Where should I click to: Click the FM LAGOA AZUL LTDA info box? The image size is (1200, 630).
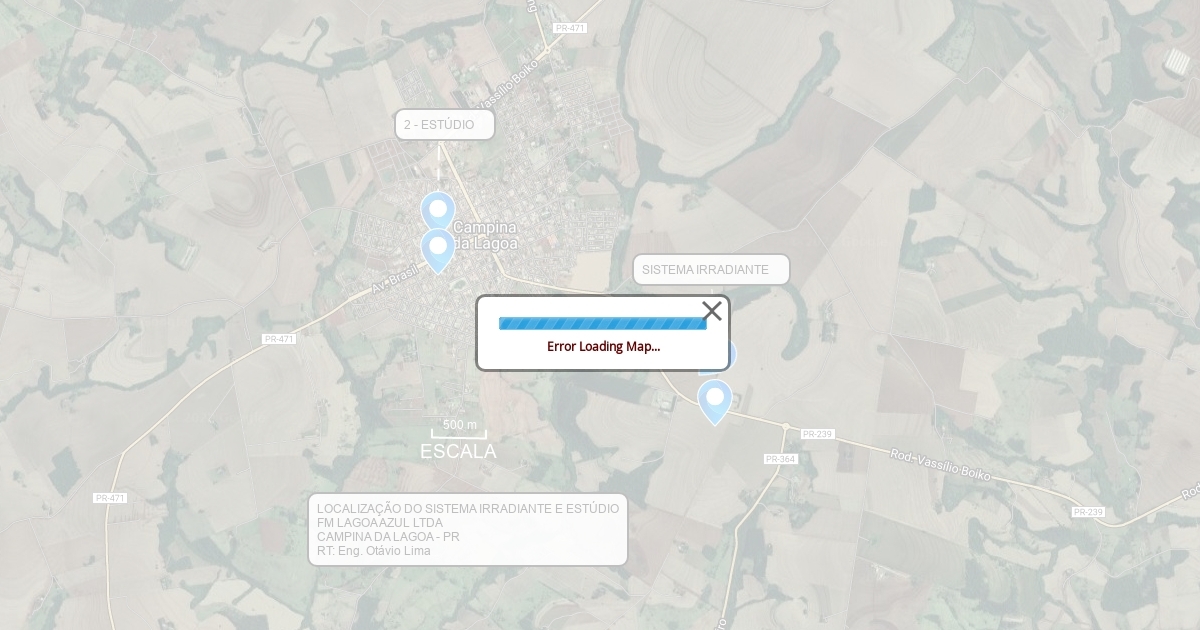tap(468, 530)
